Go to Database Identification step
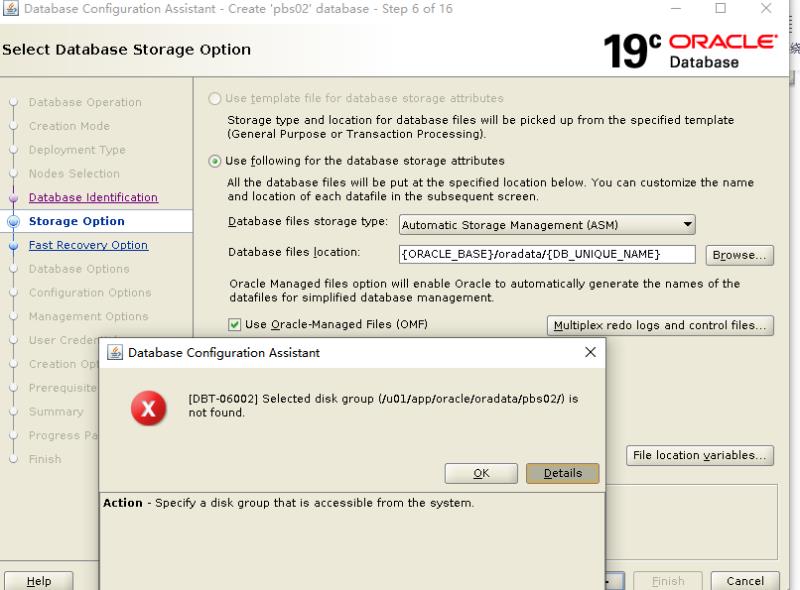Viewport: 800px width, 590px height. coord(93,198)
